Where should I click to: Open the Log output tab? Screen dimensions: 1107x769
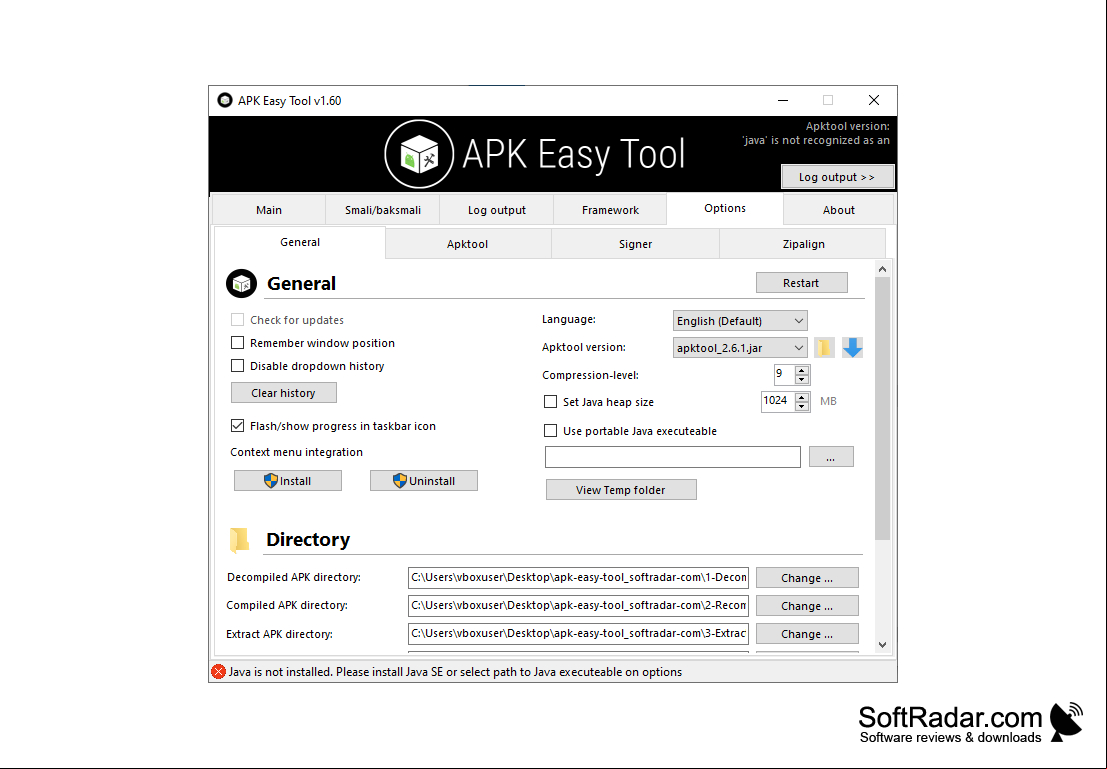tap(496, 210)
